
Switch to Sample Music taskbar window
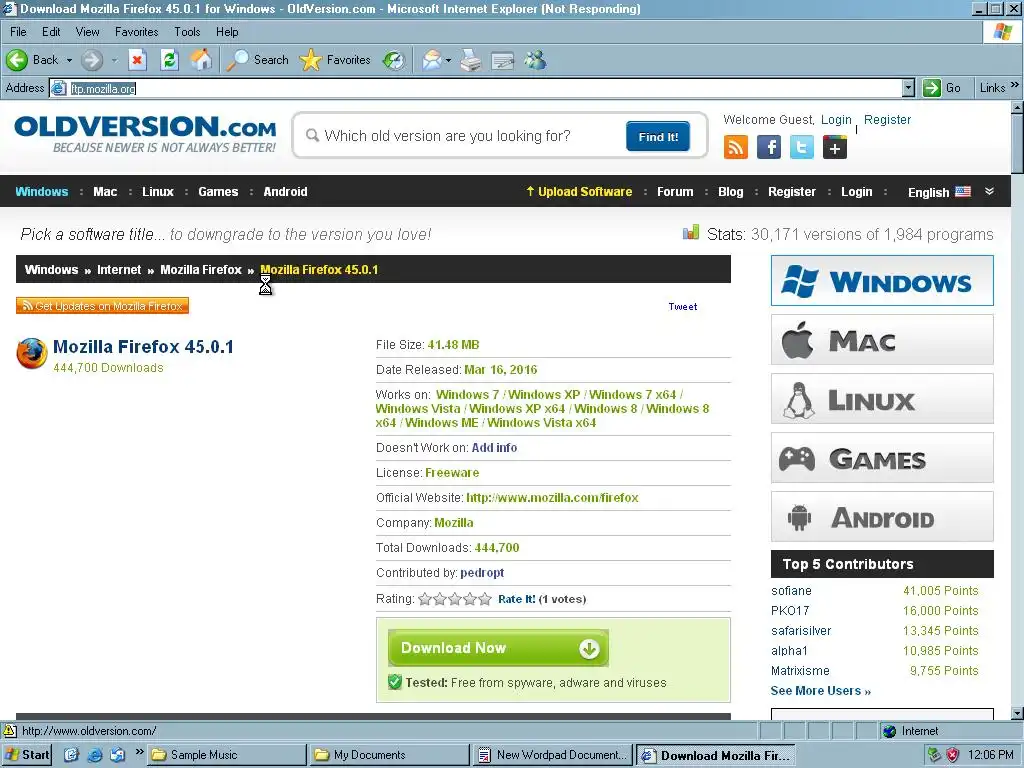227,755
